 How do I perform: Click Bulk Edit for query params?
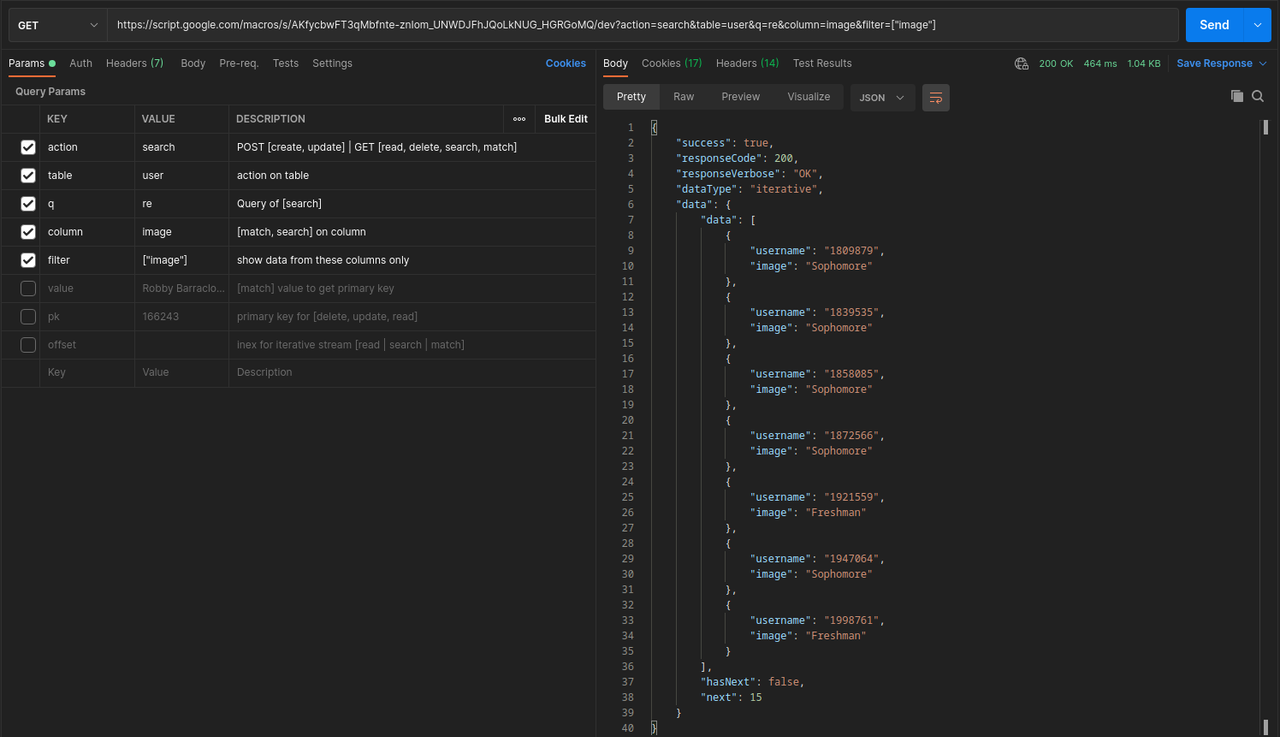point(566,119)
